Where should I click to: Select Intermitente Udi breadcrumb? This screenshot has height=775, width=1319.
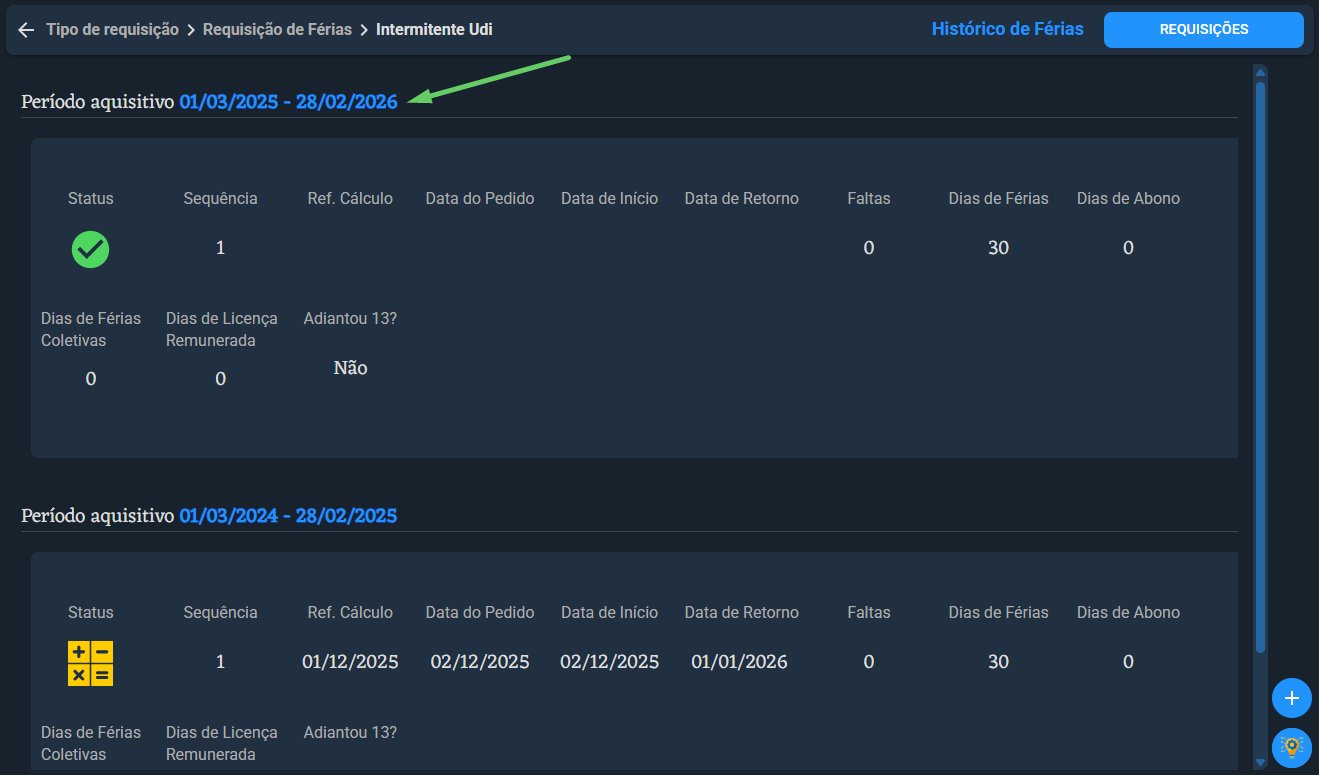[434, 30]
